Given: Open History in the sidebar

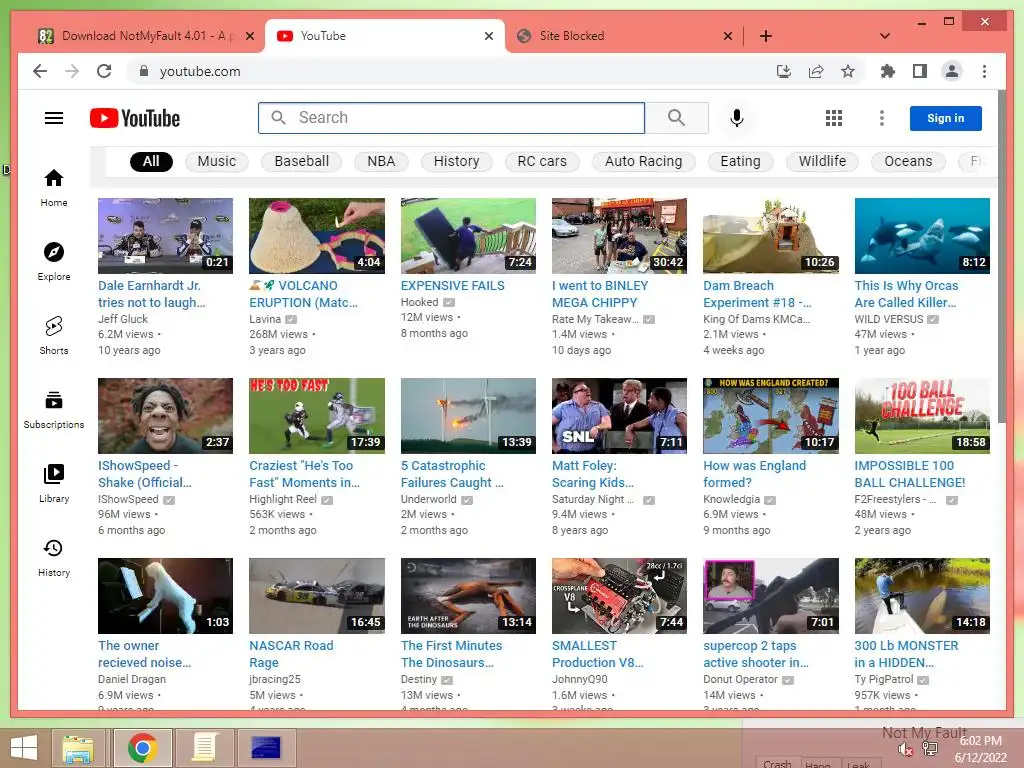Looking at the screenshot, I should (x=54, y=557).
